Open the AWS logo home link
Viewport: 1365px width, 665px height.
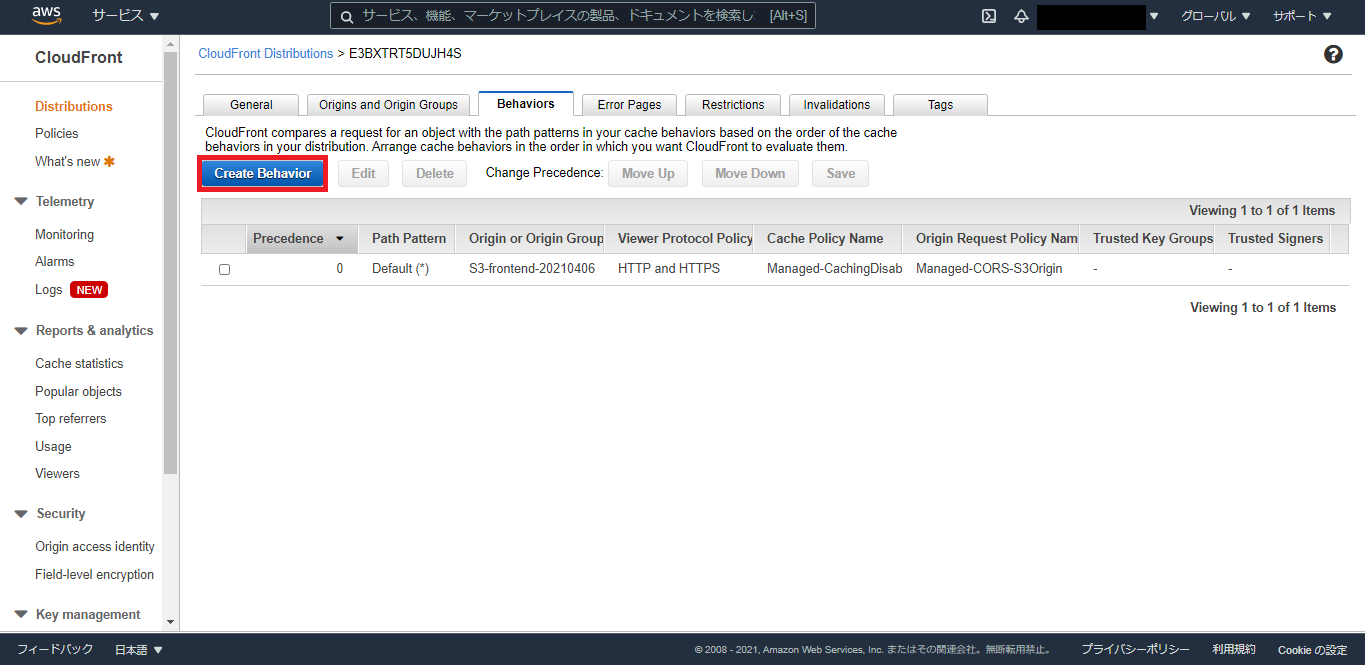[x=47, y=15]
